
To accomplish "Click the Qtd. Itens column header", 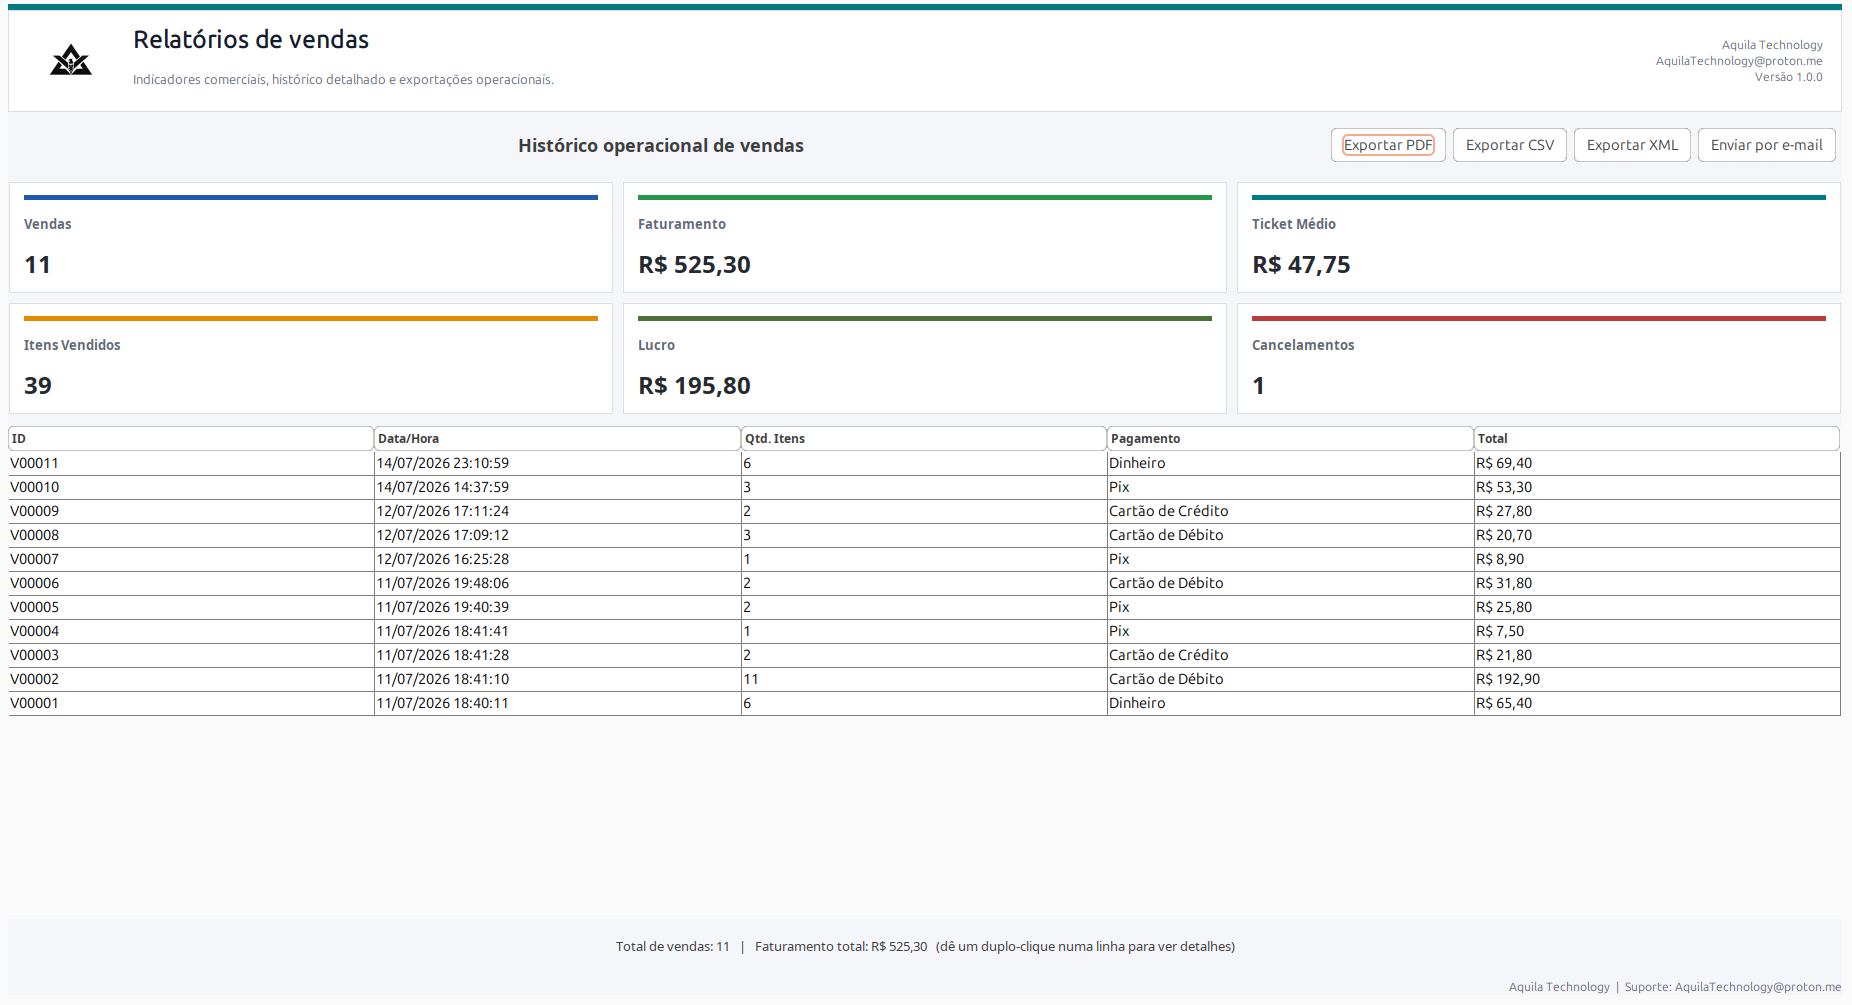I will point(924,439).
